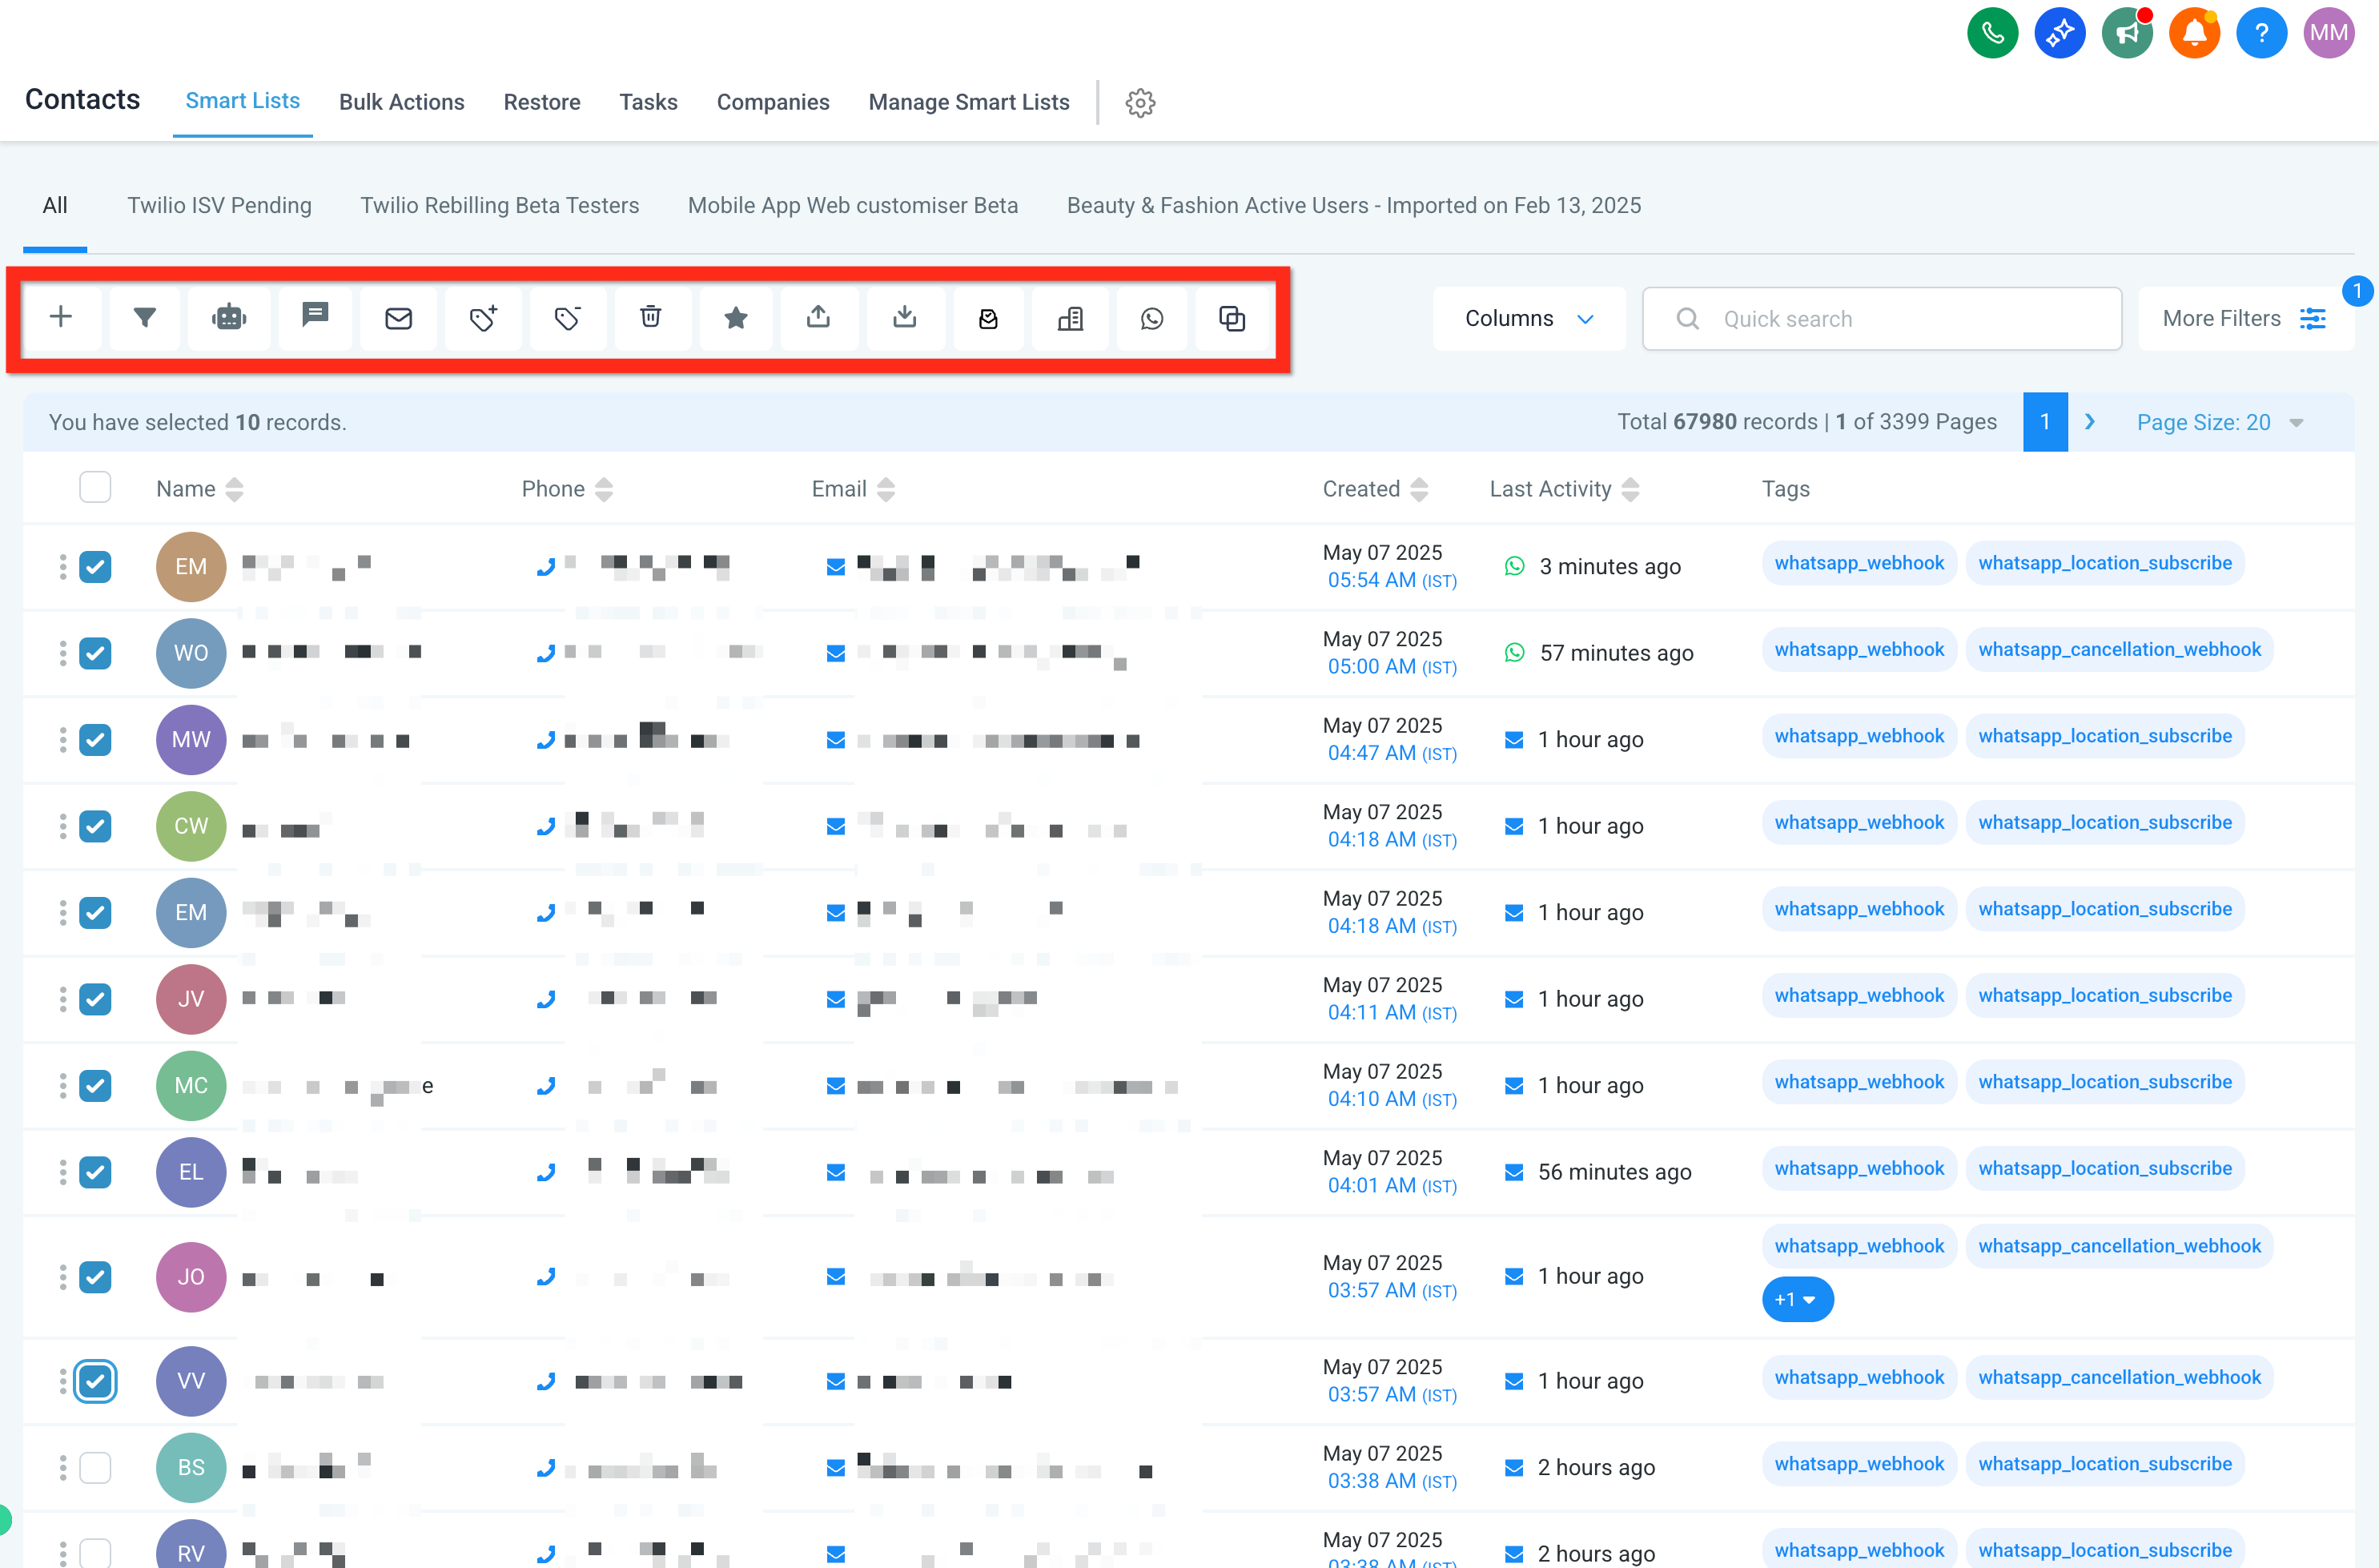
Task: Click the send SMS chat icon
Action: pyautogui.click(x=315, y=318)
